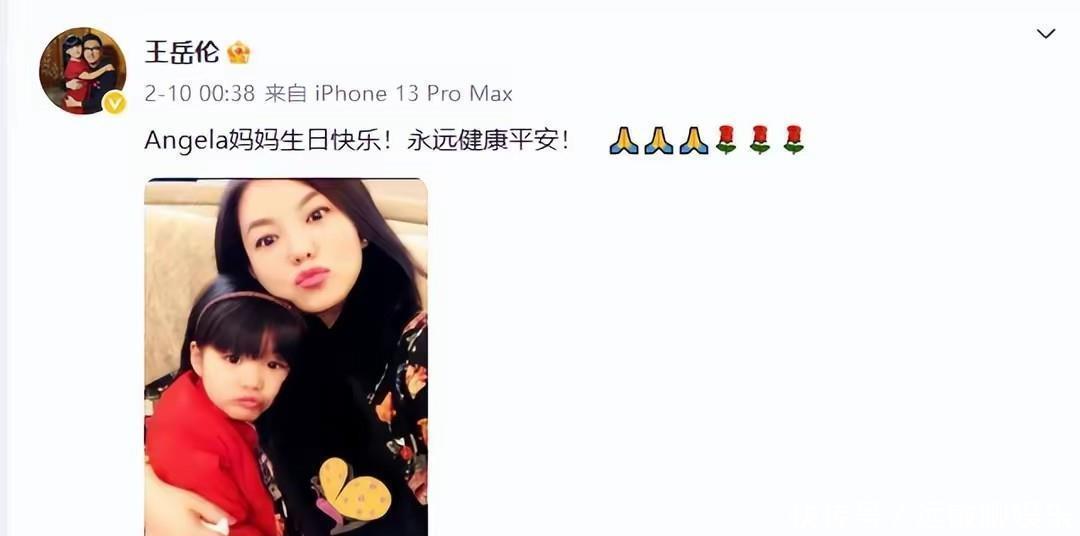Click the crown membership icon beside username
Image resolution: width=1080 pixels, height=536 pixels.
click(x=239, y=52)
